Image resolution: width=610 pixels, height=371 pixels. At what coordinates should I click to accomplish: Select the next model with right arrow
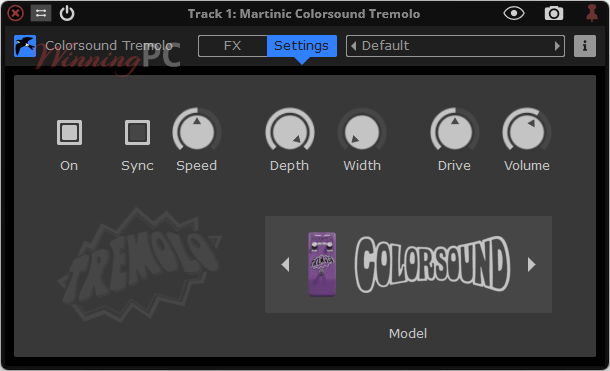coord(531,264)
